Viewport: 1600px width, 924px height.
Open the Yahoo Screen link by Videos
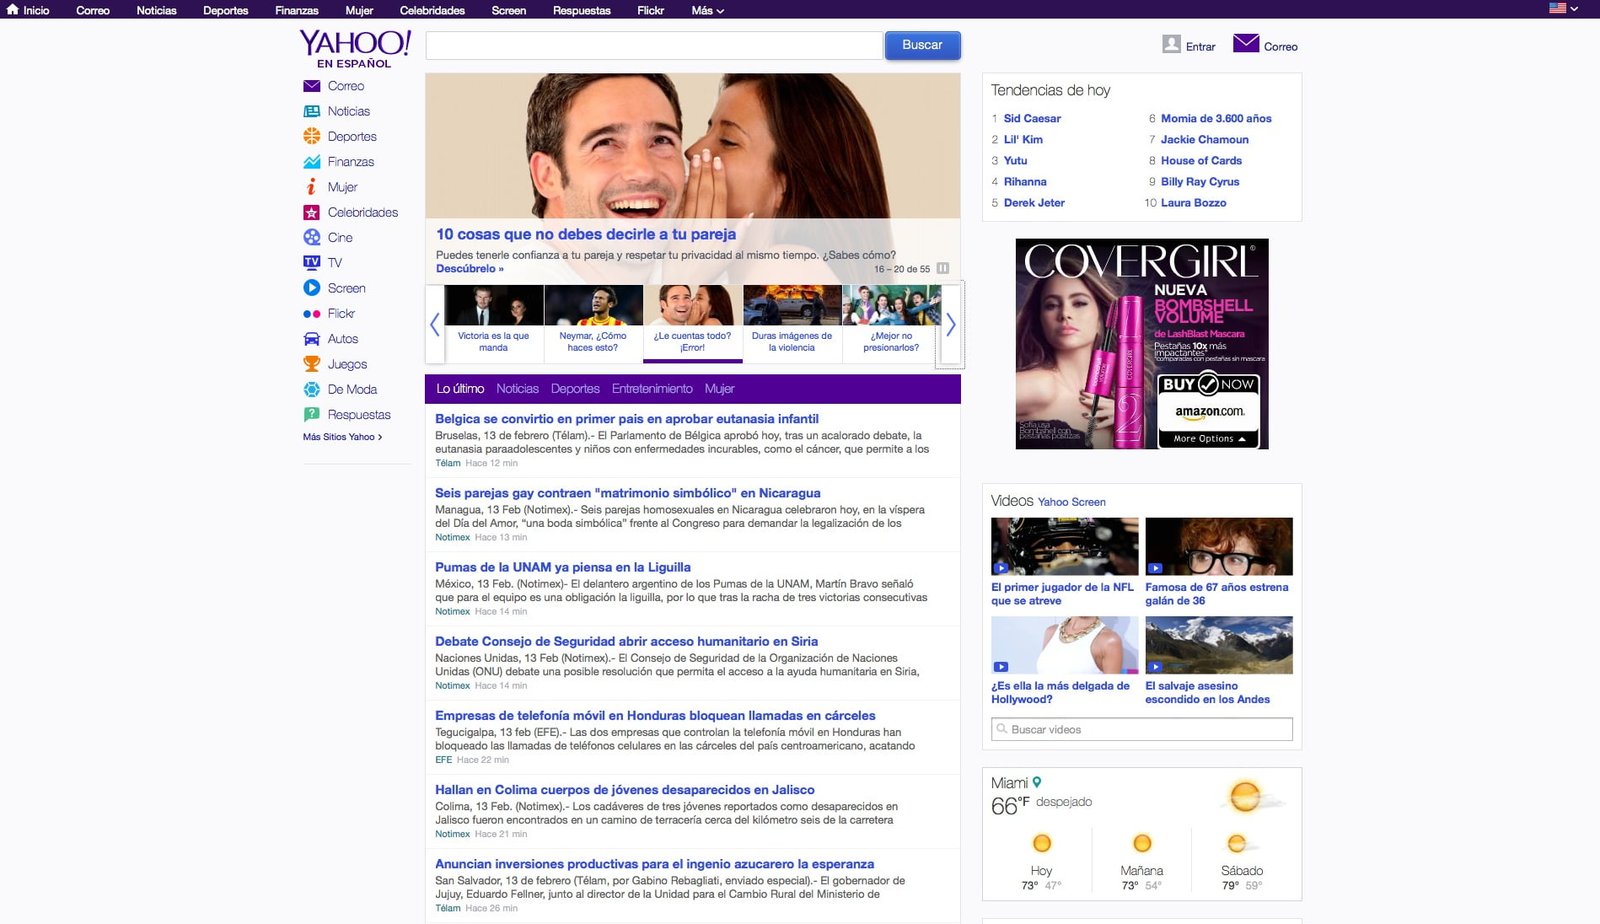tap(1071, 502)
